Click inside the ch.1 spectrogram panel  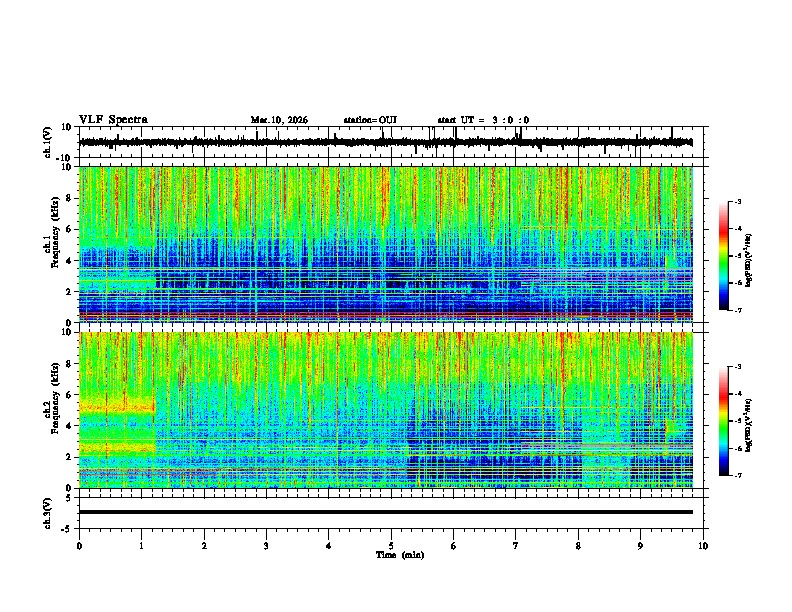click(x=386, y=244)
